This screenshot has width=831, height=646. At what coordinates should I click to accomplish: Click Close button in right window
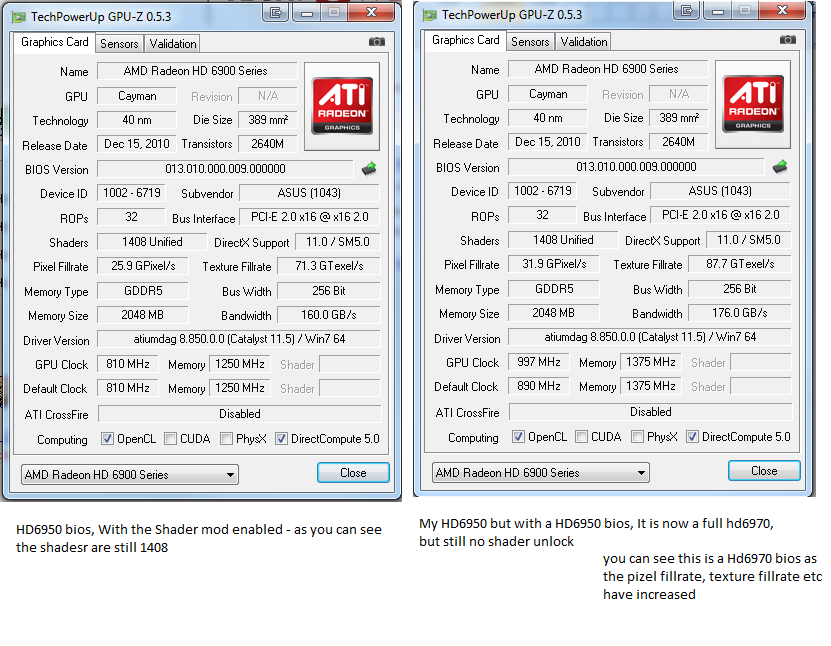(764, 471)
